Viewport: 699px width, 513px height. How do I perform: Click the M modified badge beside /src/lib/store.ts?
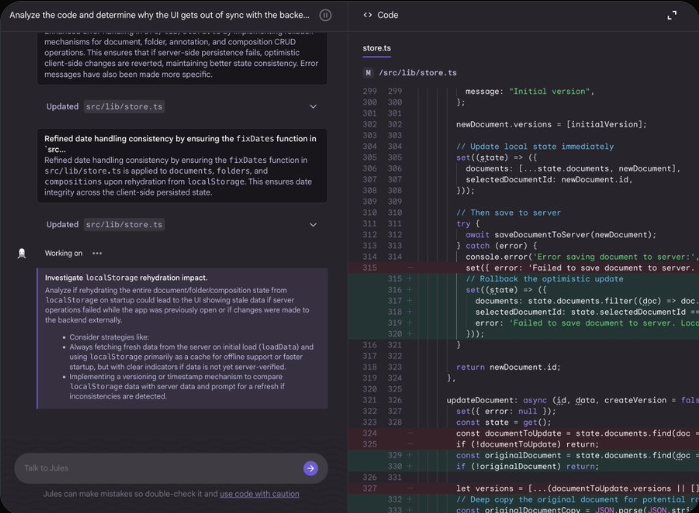368,73
